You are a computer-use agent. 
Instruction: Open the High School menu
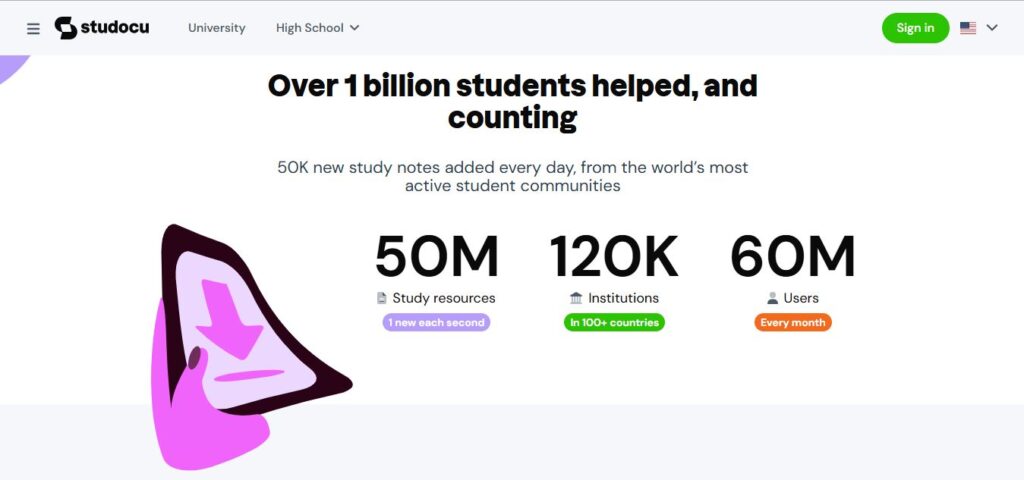click(x=309, y=28)
